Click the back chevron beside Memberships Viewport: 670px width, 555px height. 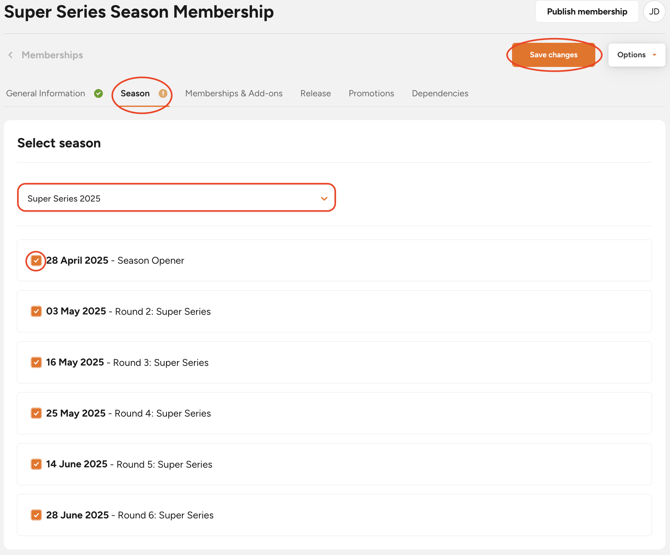pyautogui.click(x=11, y=55)
